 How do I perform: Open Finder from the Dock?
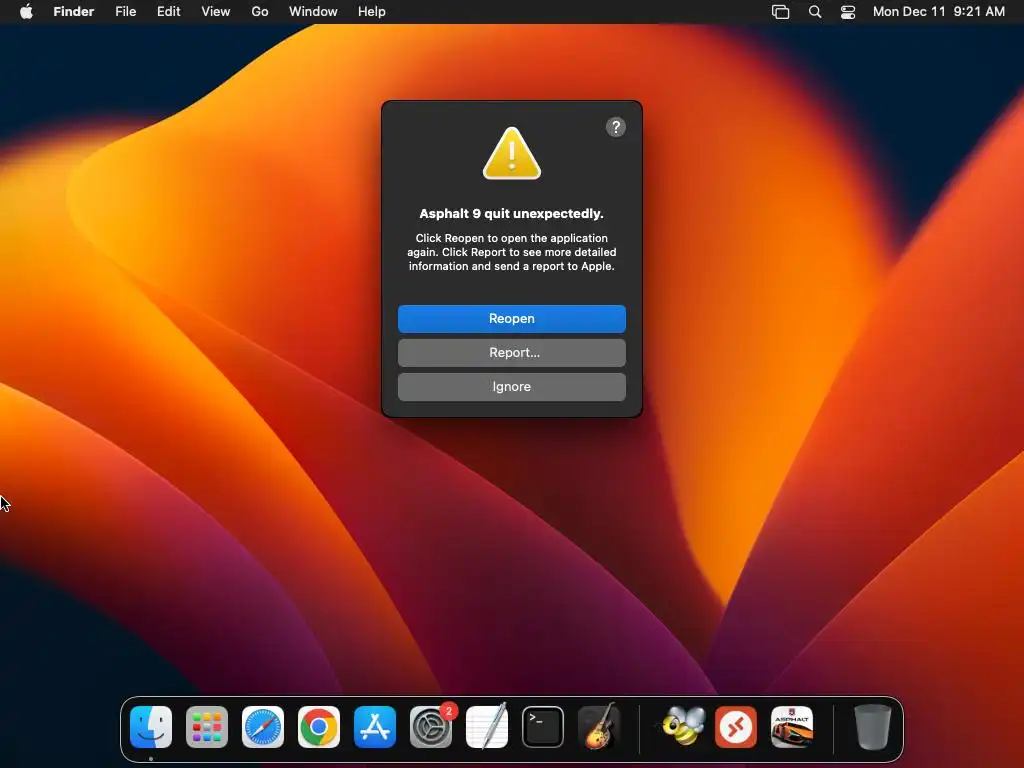[151, 727]
